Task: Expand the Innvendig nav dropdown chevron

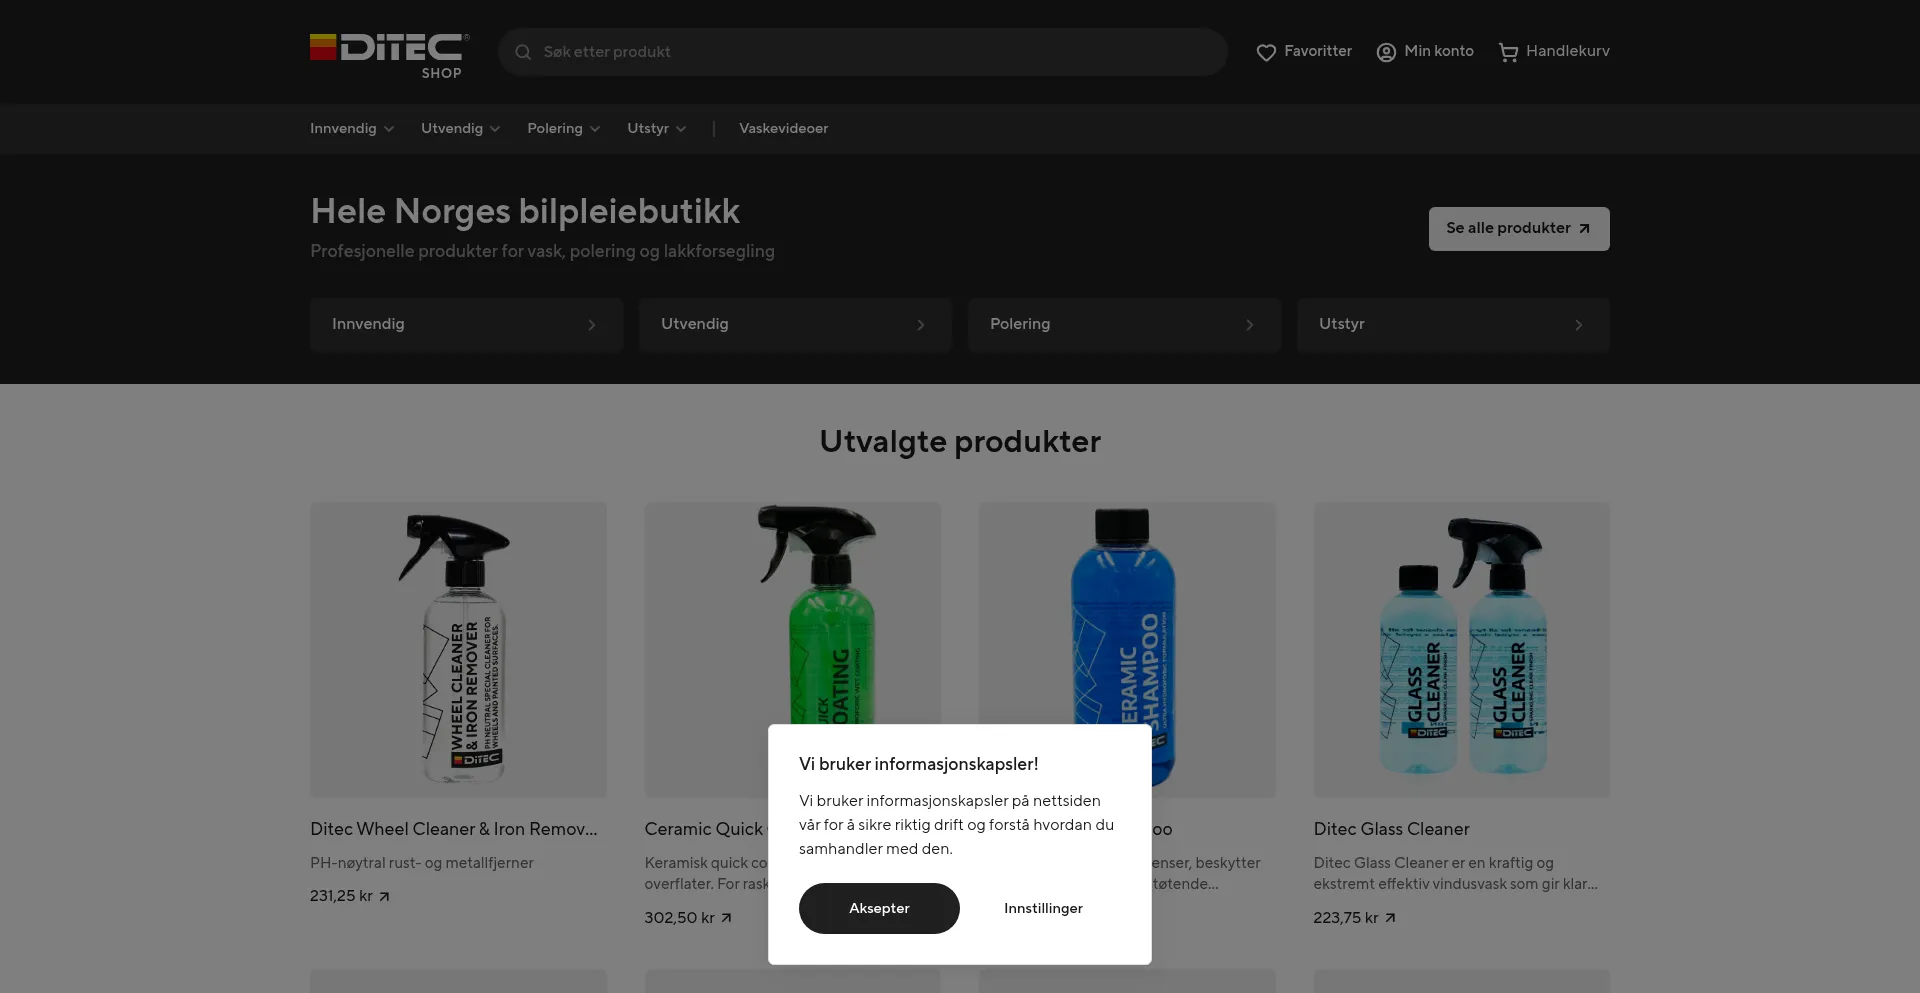Action: [389, 129]
